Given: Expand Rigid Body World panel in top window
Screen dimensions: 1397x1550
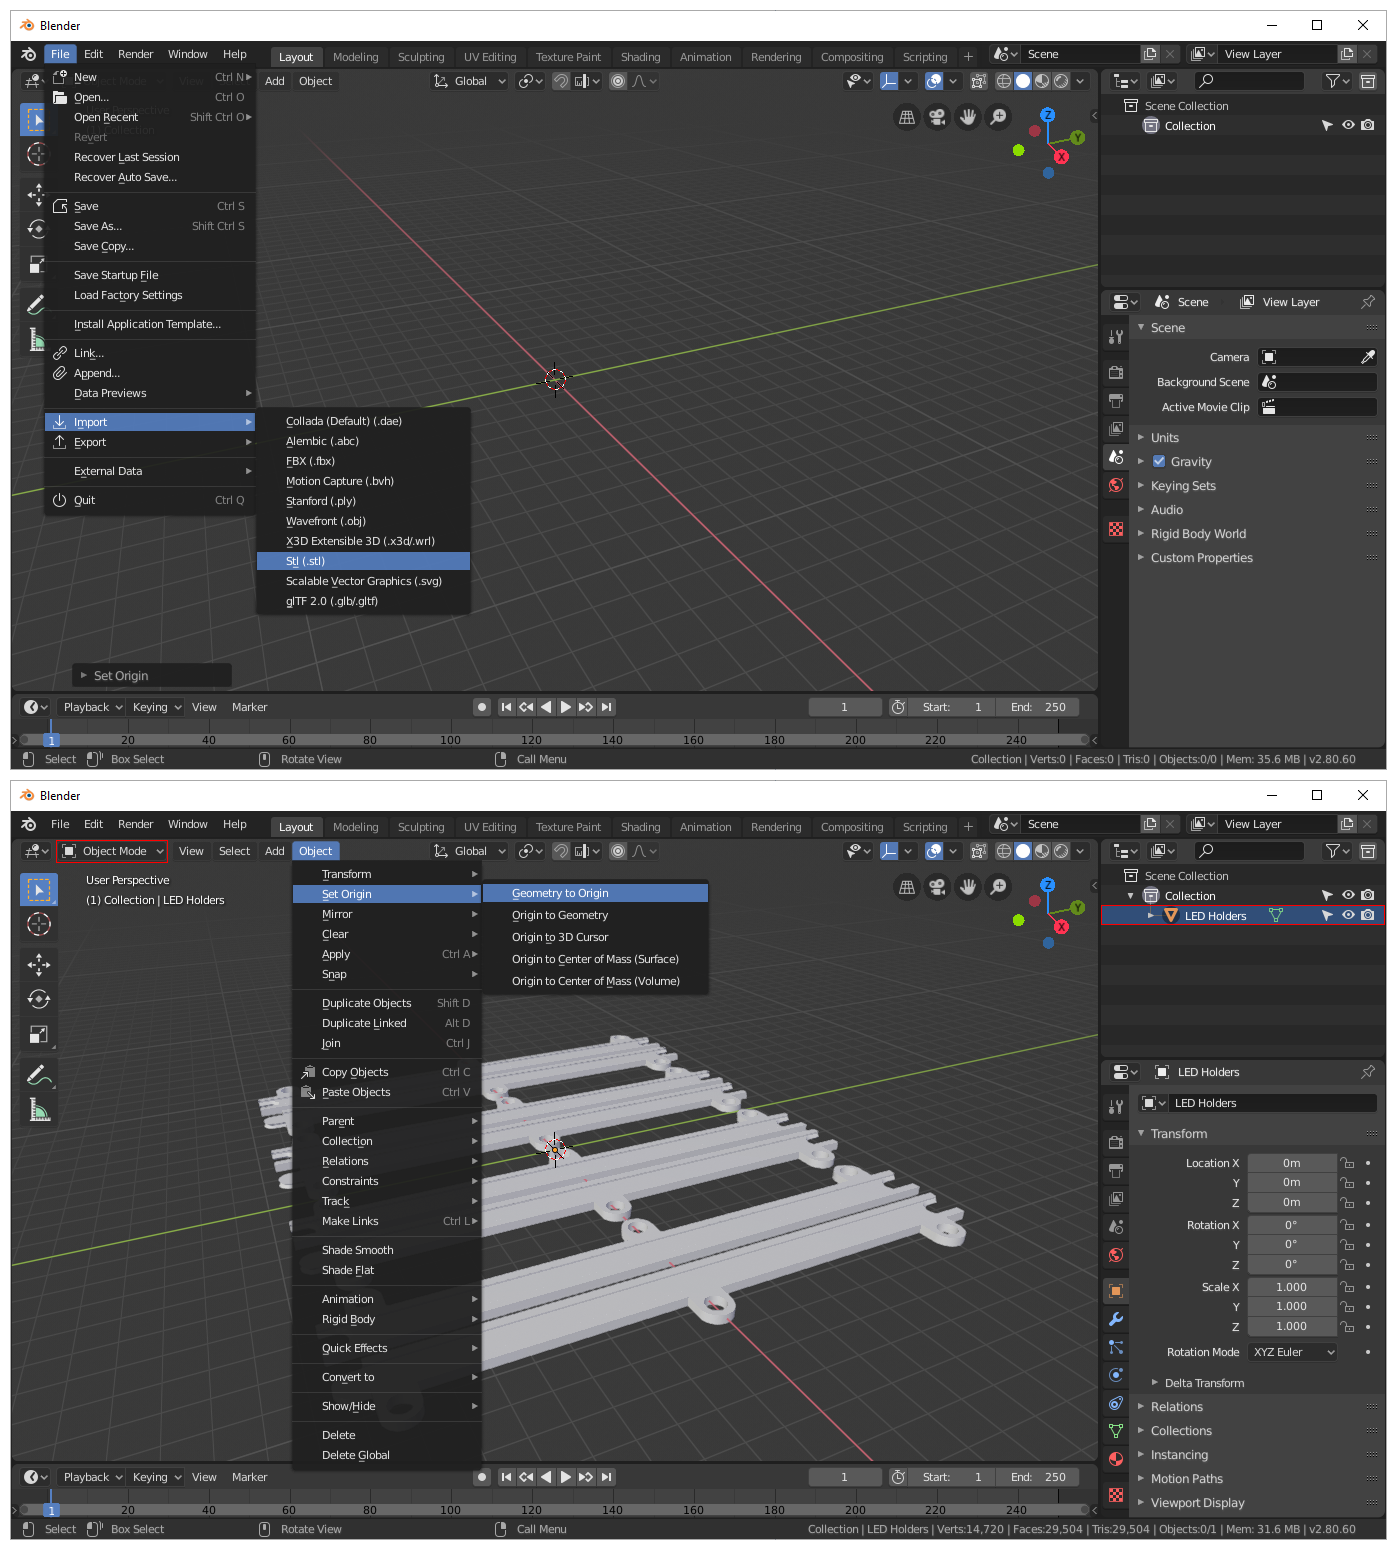Looking at the screenshot, I should click(1198, 534).
